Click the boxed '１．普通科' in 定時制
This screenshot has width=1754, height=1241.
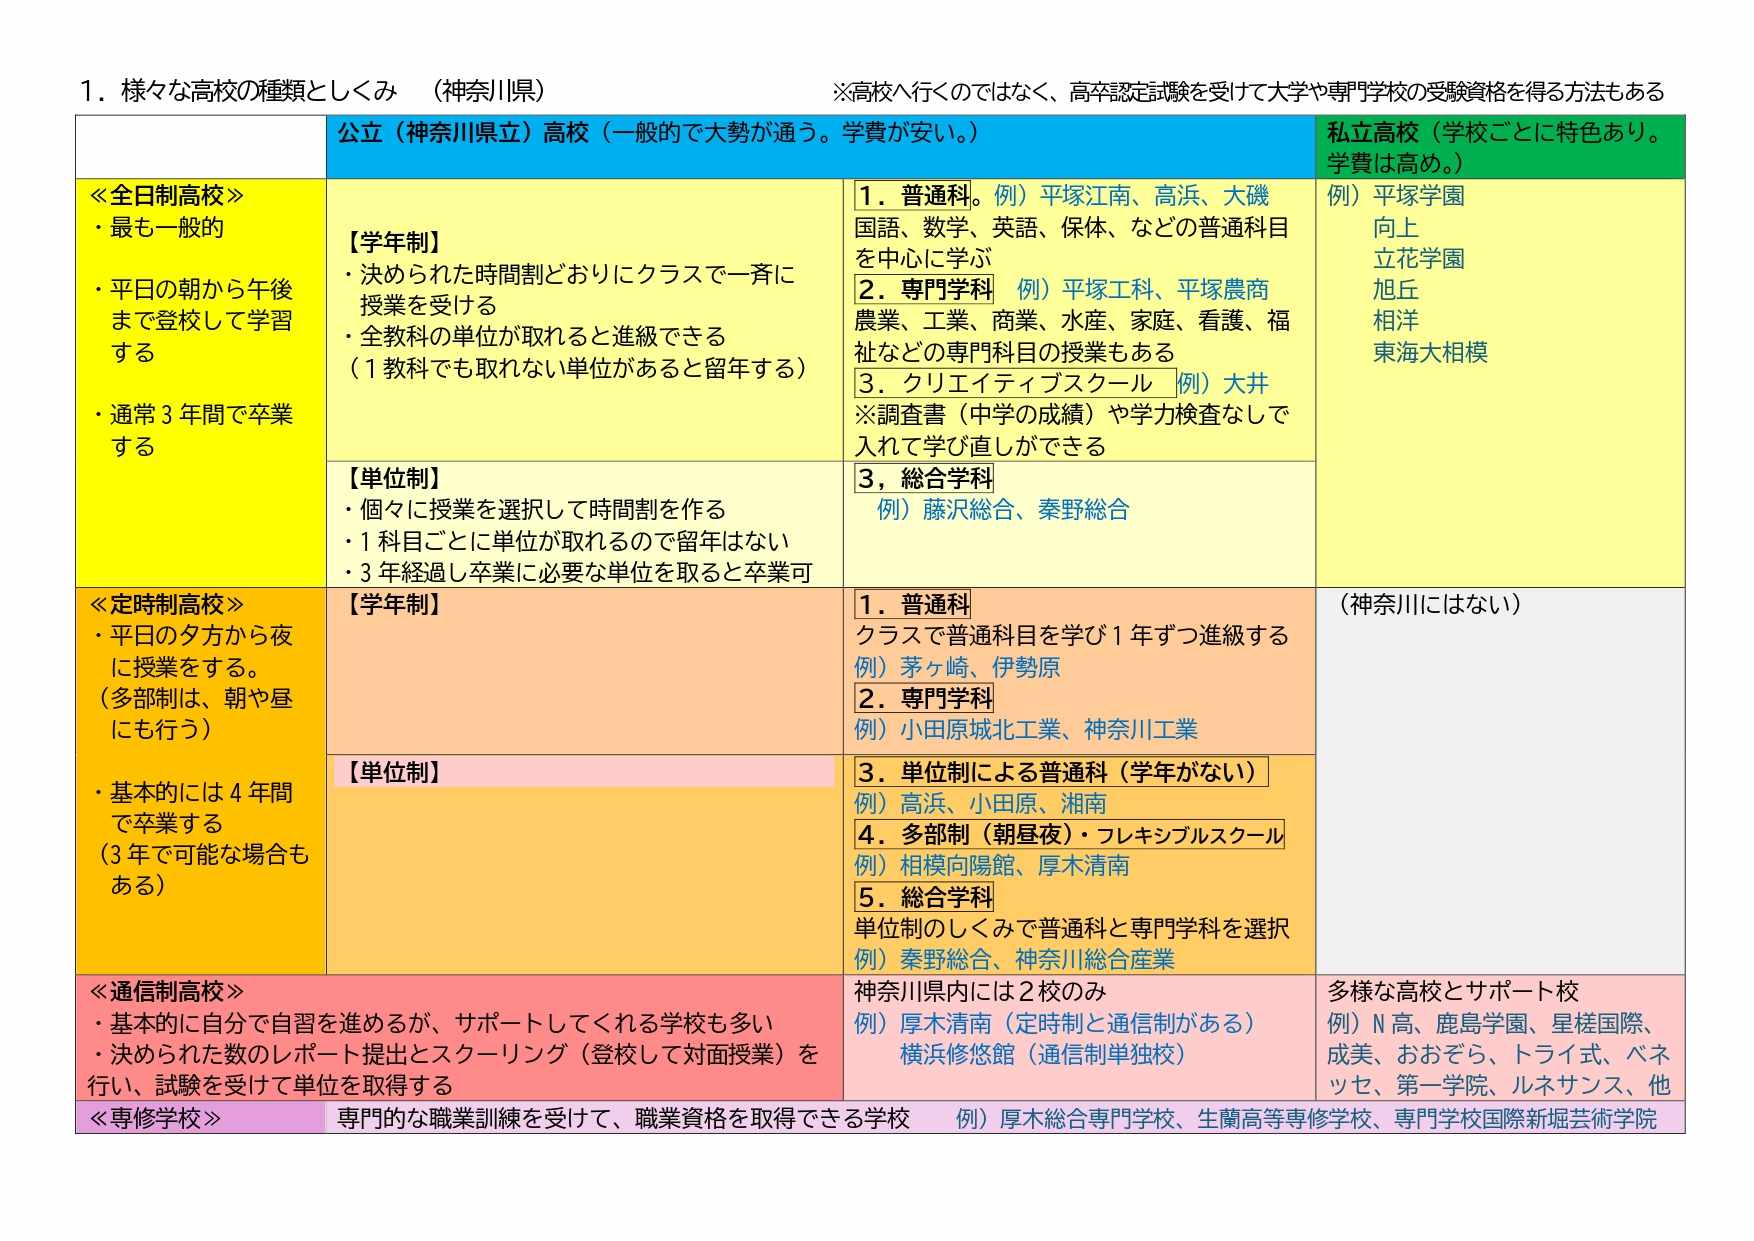[x=913, y=604]
